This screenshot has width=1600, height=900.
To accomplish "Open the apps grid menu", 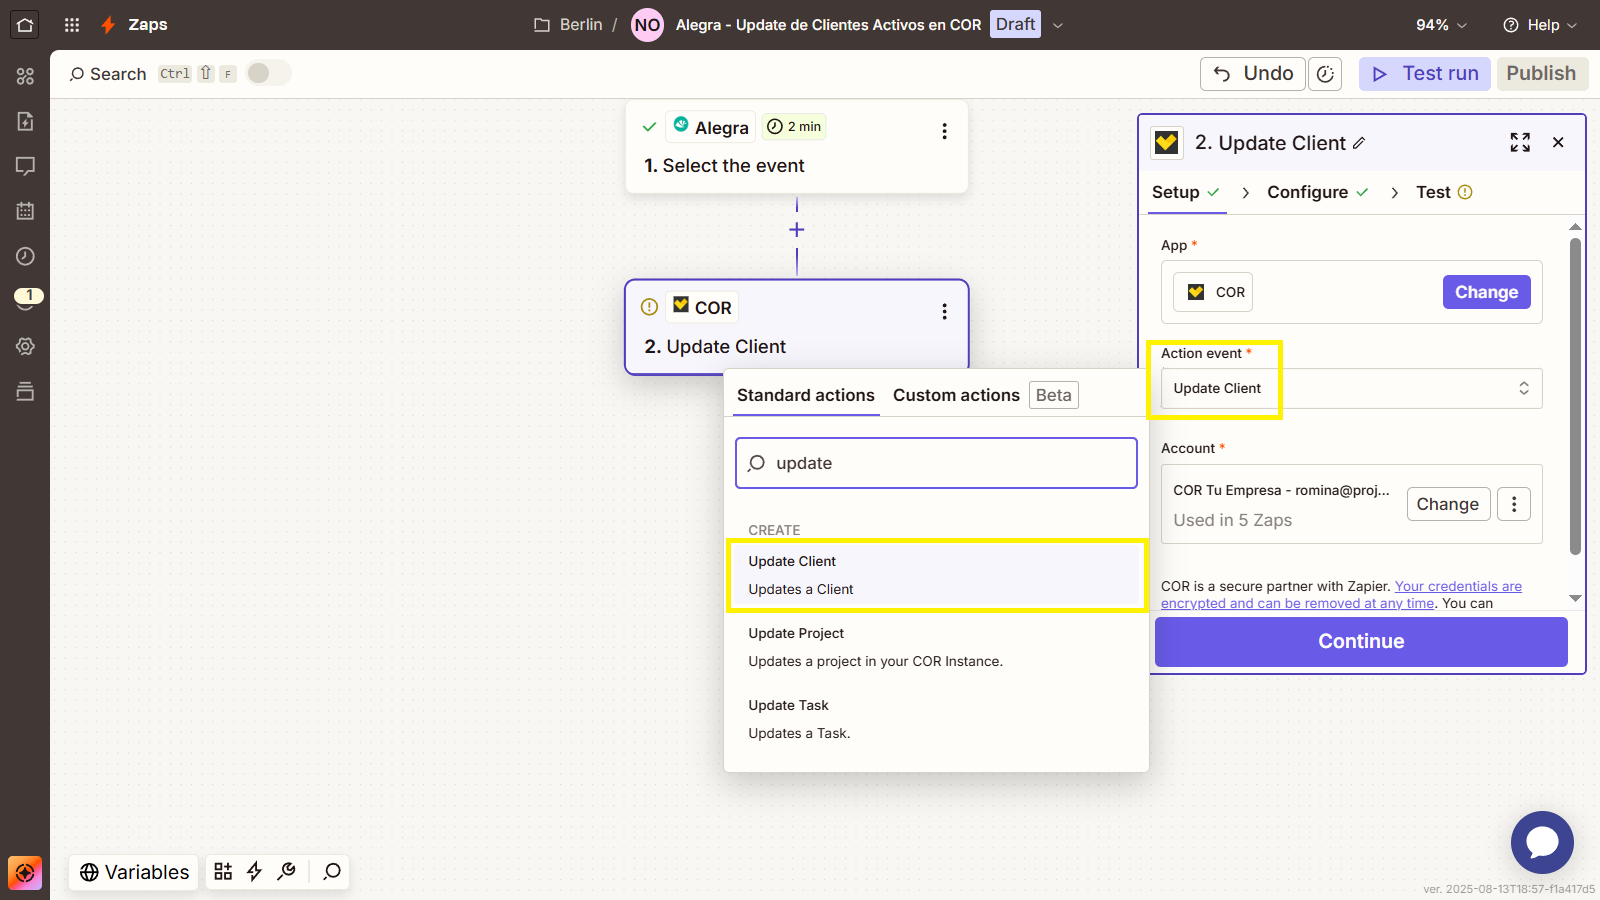I will coord(72,25).
